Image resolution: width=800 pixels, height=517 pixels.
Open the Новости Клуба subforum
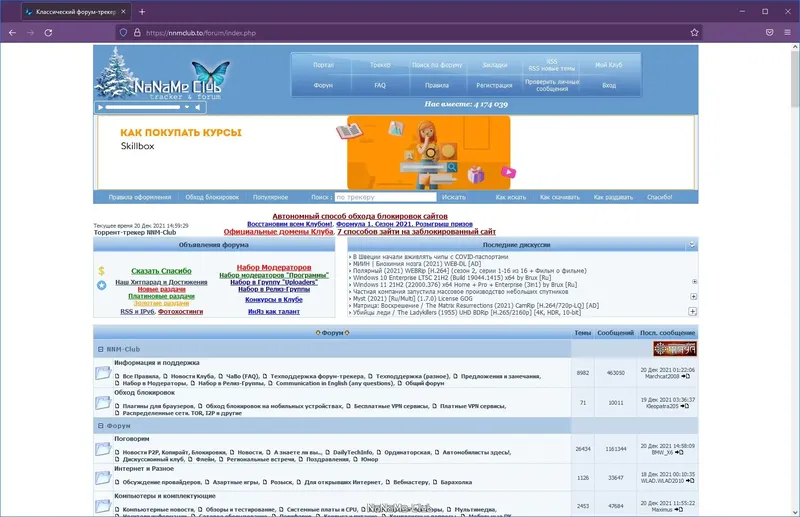tap(192, 376)
